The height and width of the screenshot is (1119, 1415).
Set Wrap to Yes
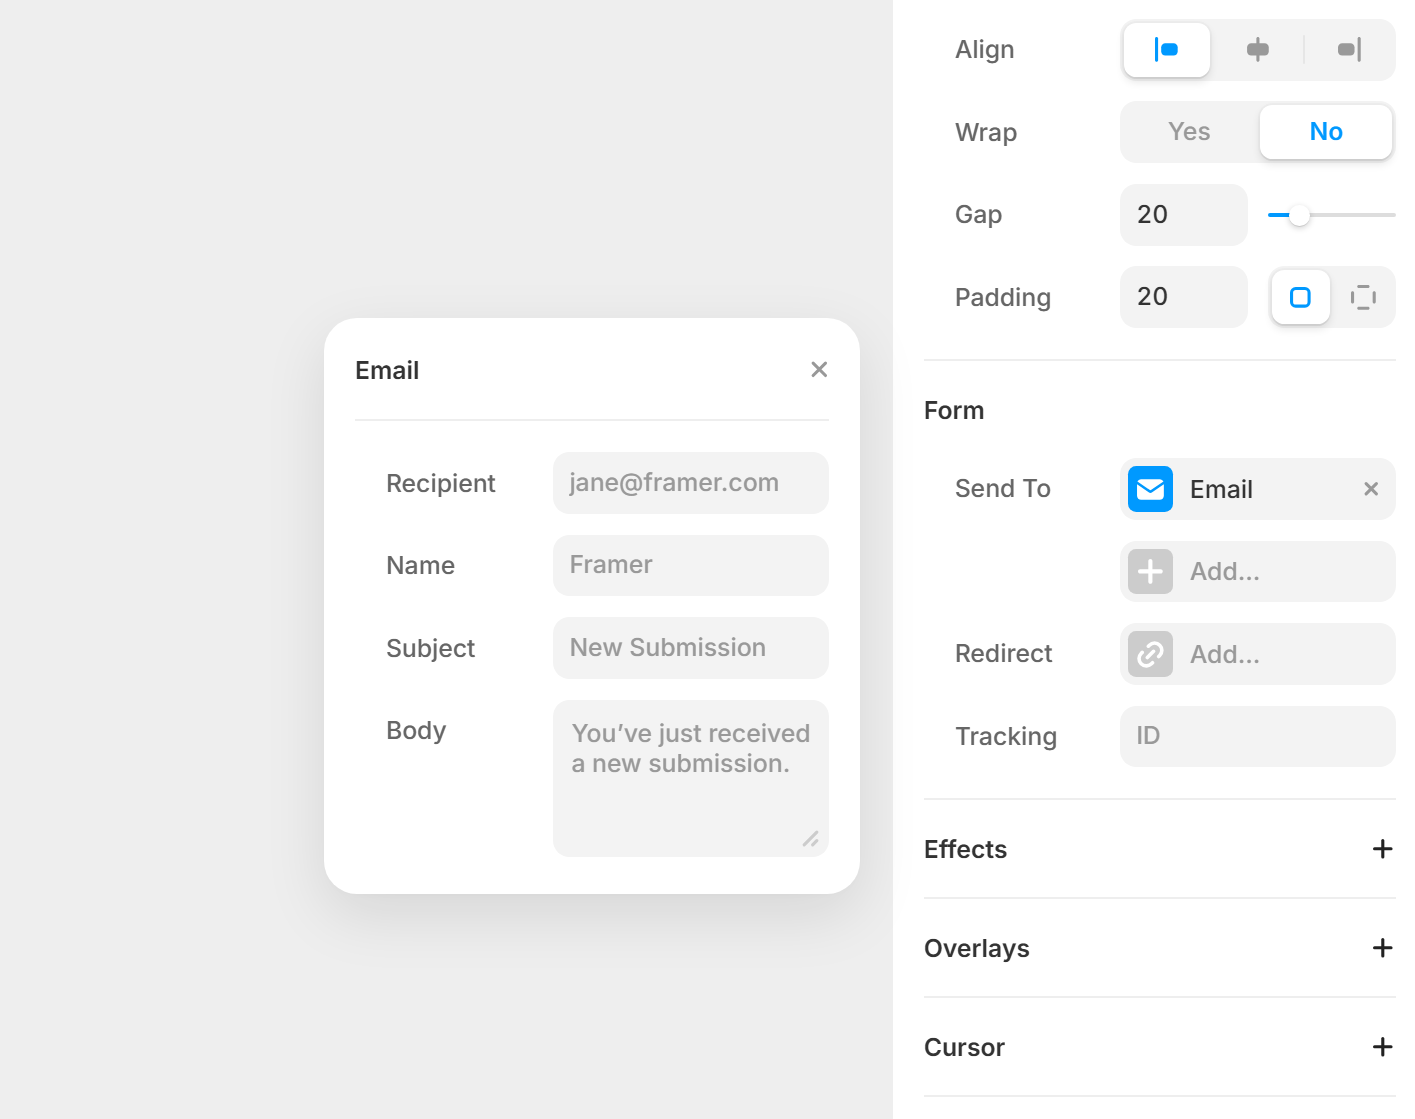(x=1188, y=131)
